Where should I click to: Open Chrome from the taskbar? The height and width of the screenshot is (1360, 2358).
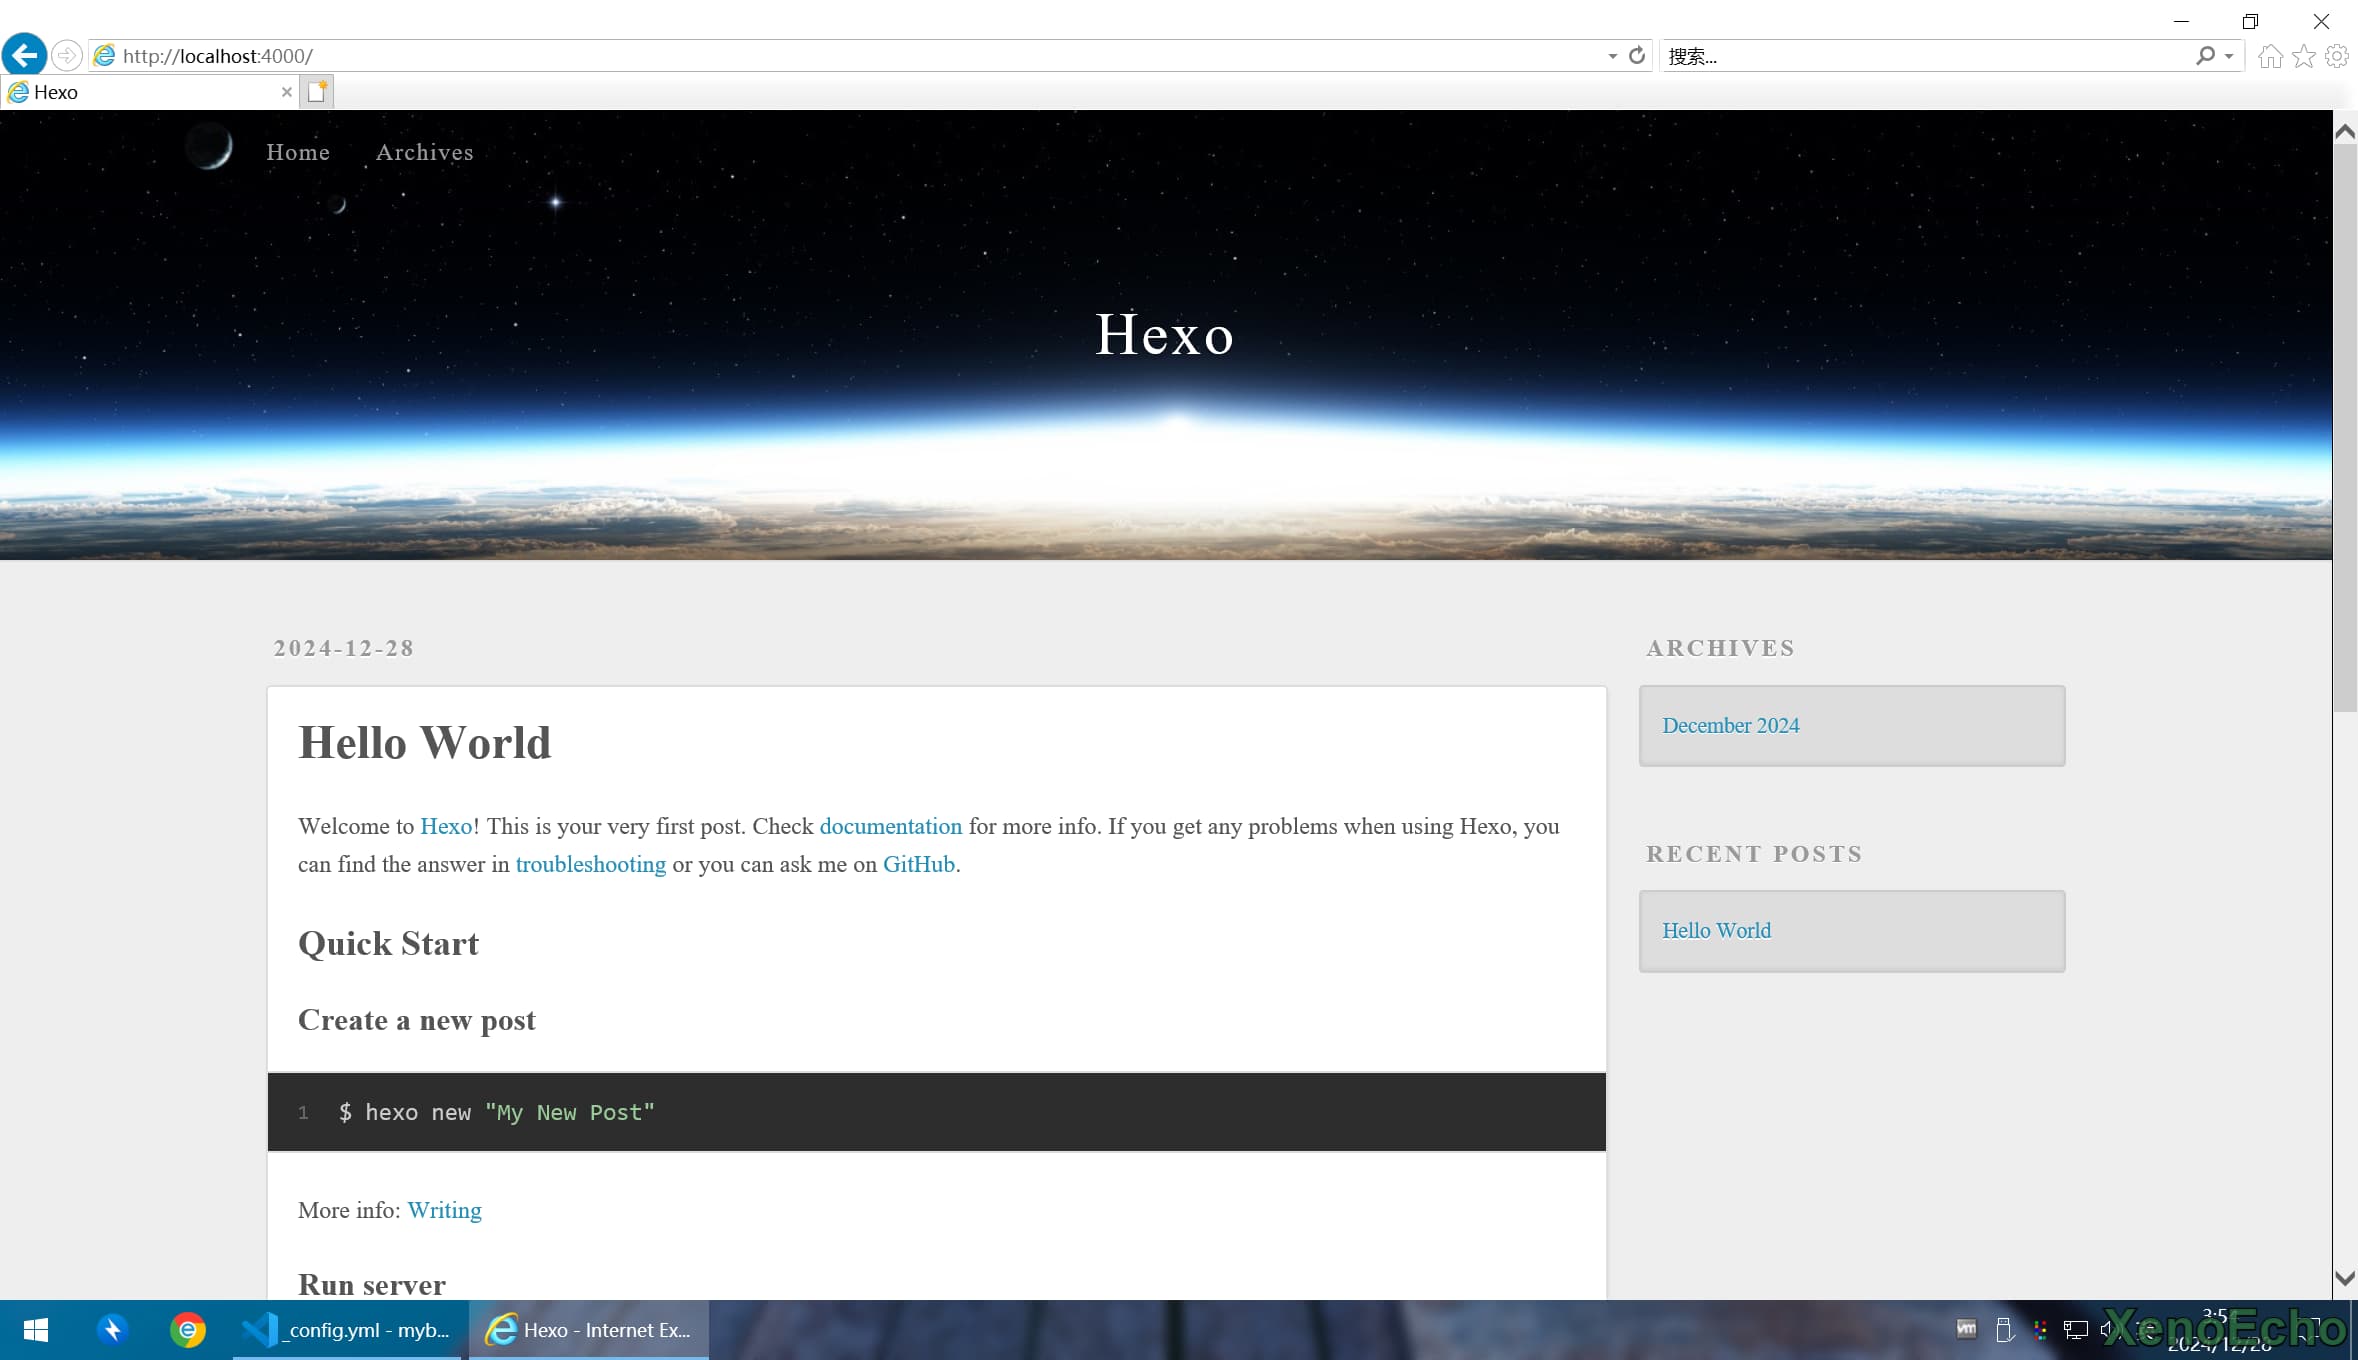(x=187, y=1330)
